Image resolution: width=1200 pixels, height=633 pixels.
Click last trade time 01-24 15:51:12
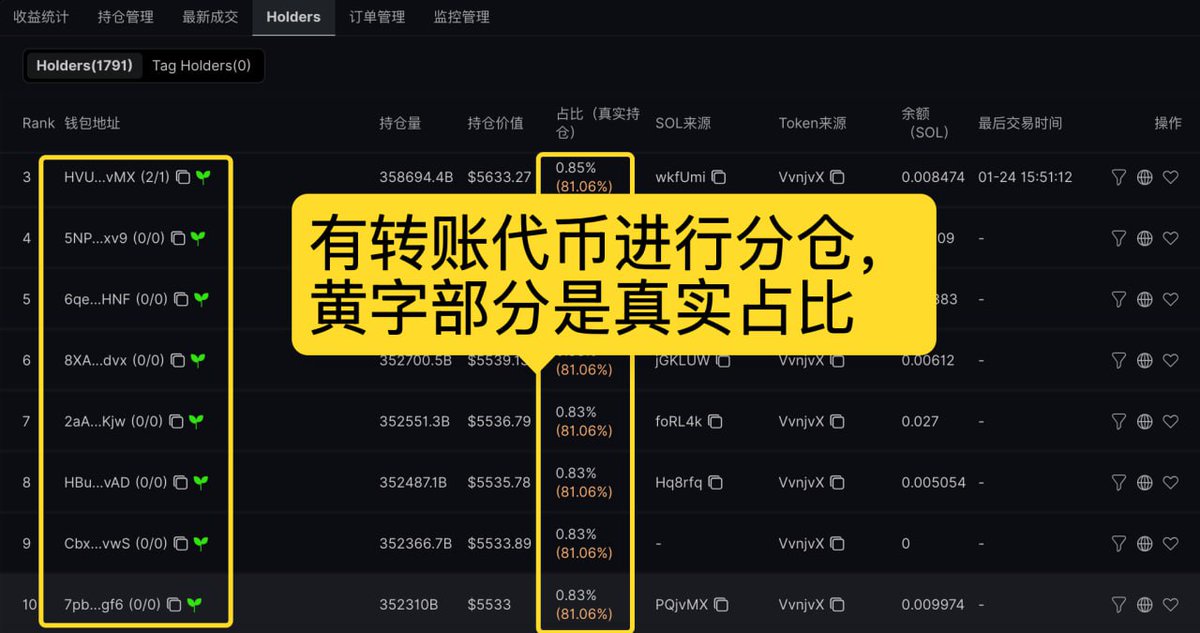pyautogui.click(x=1025, y=177)
